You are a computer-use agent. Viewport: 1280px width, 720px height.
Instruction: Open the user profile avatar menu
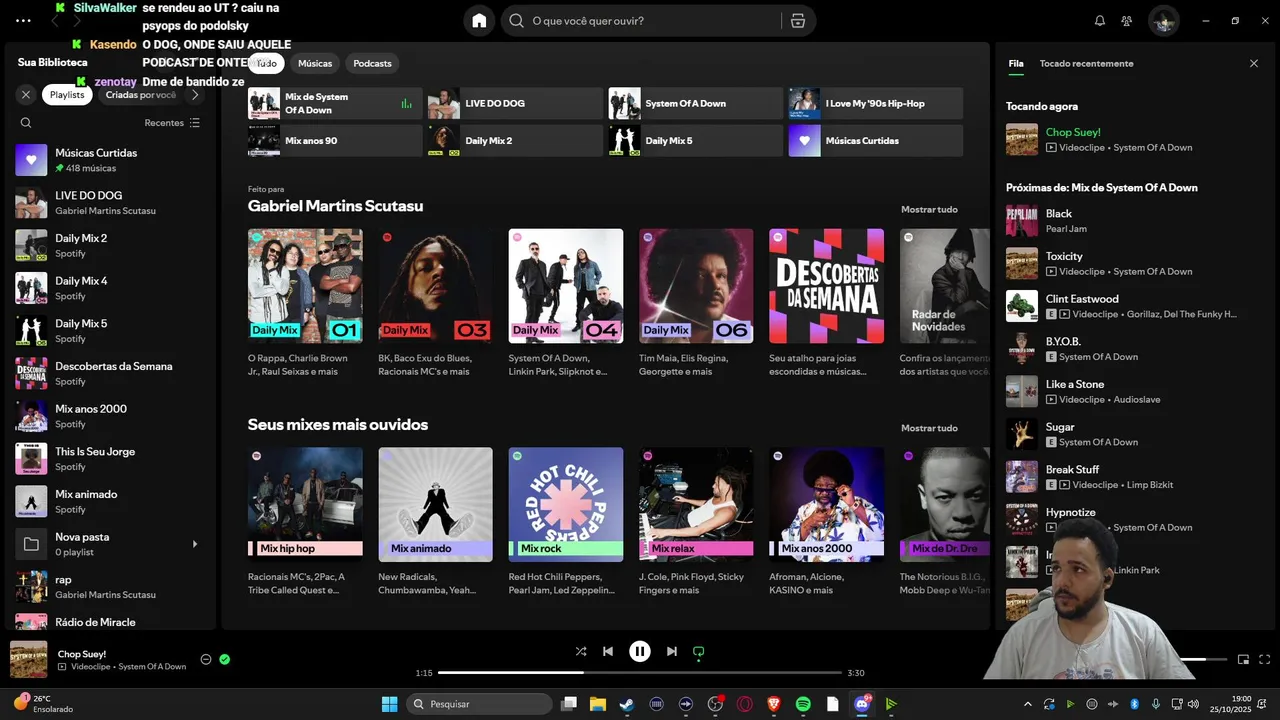(x=1163, y=21)
